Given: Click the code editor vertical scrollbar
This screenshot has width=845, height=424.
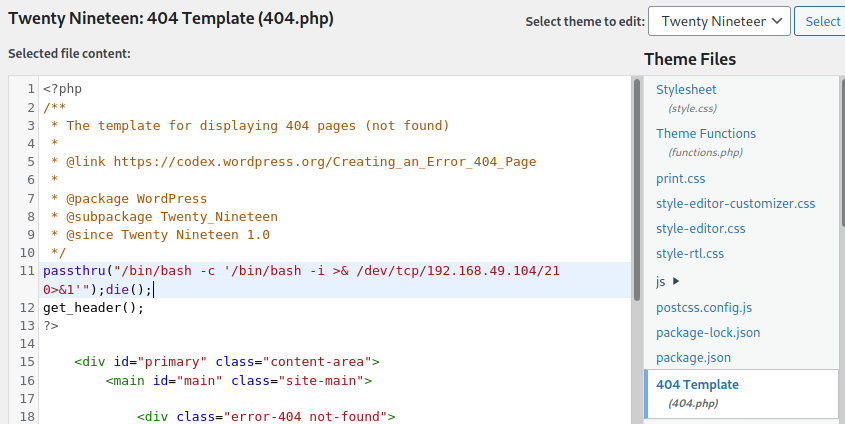Looking at the screenshot, I should tap(637, 190).
